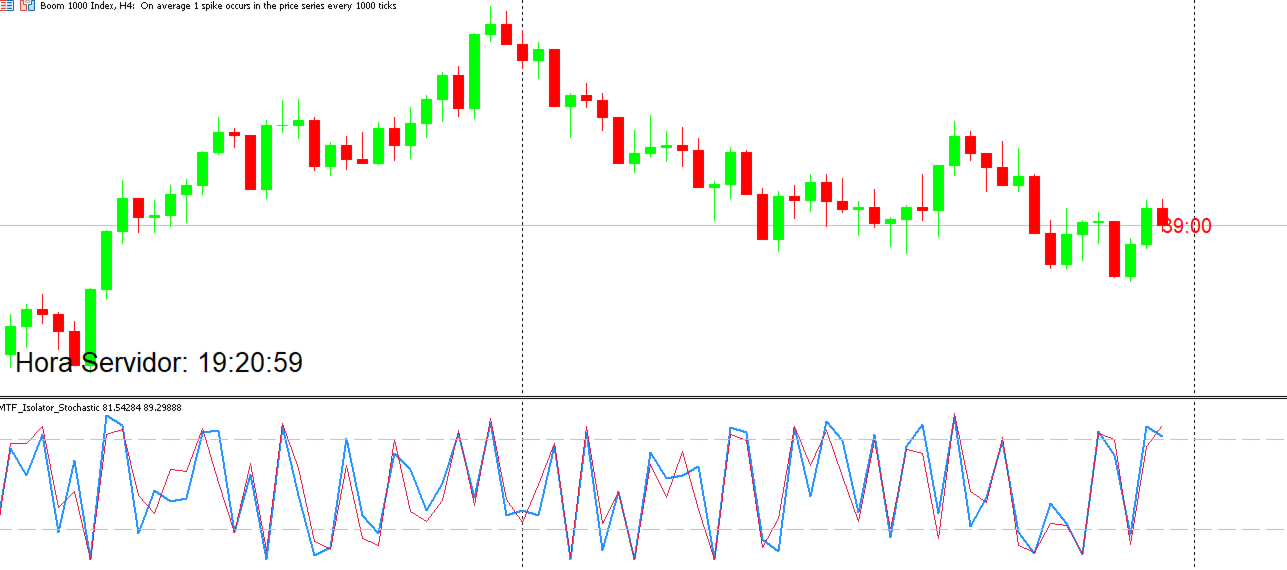Image resolution: width=1287 pixels, height=570 pixels.
Task: Select the upper dashed stochastic level line
Action: [x=643, y=439]
